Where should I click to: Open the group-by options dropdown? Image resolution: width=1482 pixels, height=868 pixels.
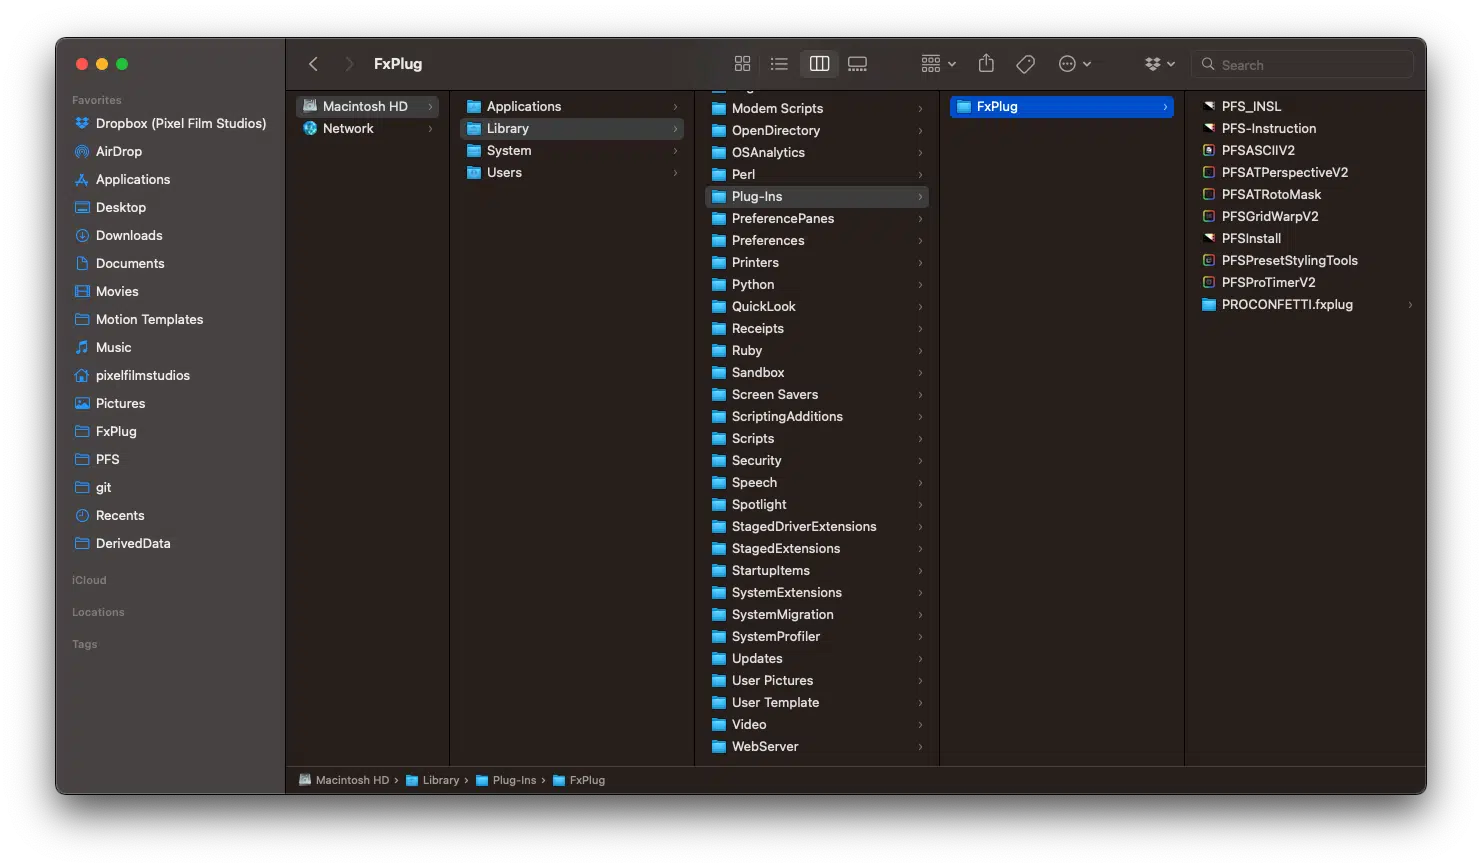tap(938, 64)
